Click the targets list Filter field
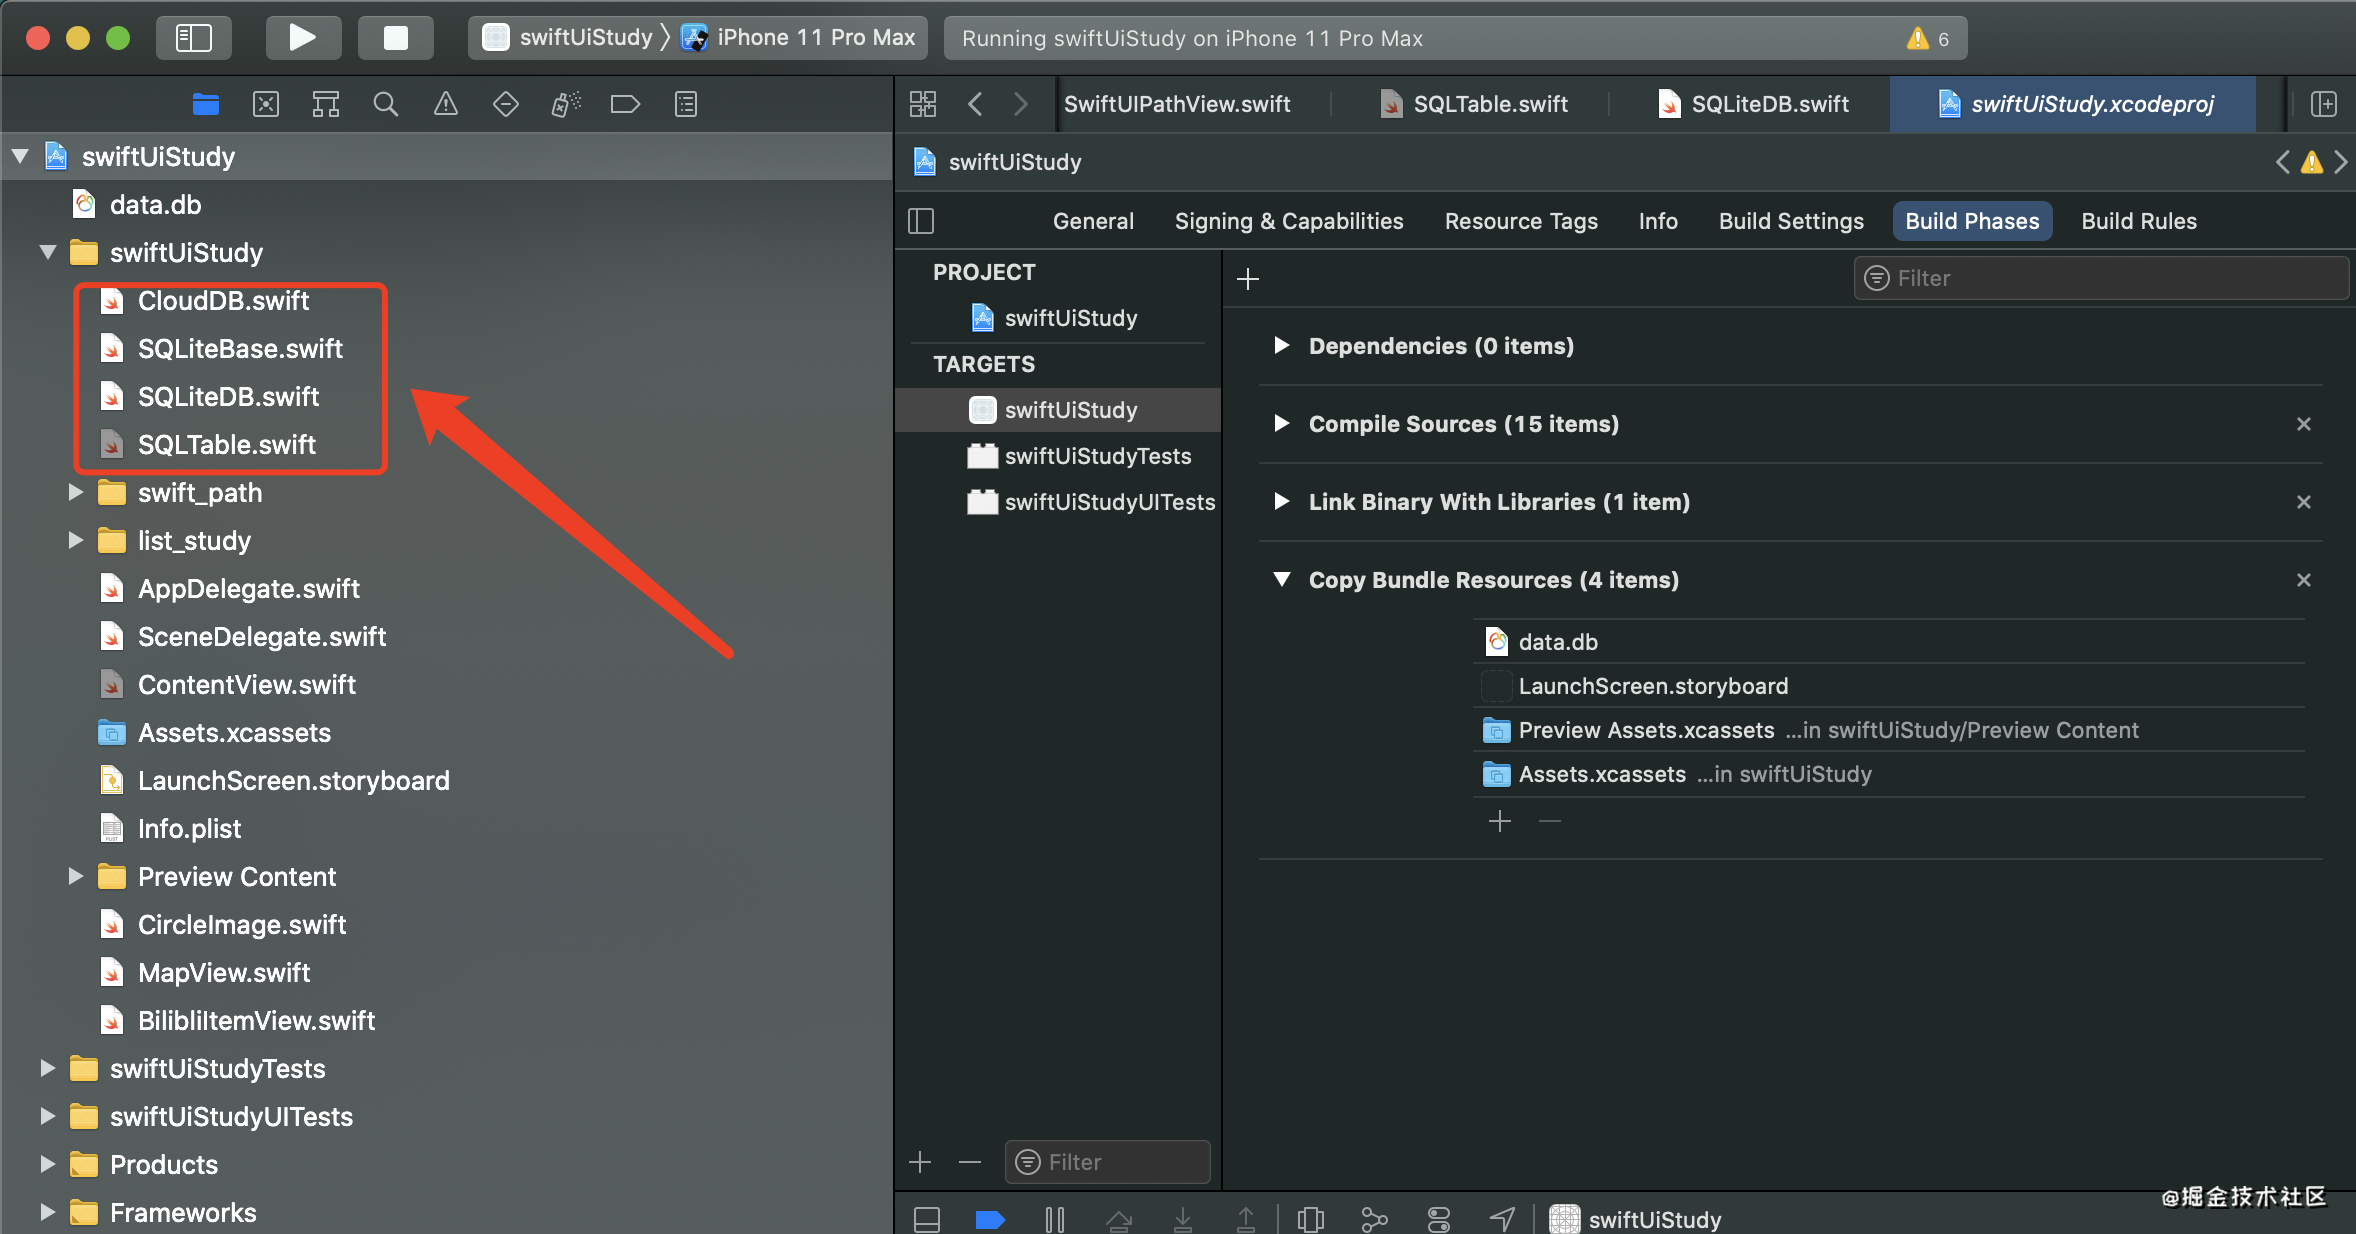This screenshot has width=2356, height=1234. tap(1108, 1162)
